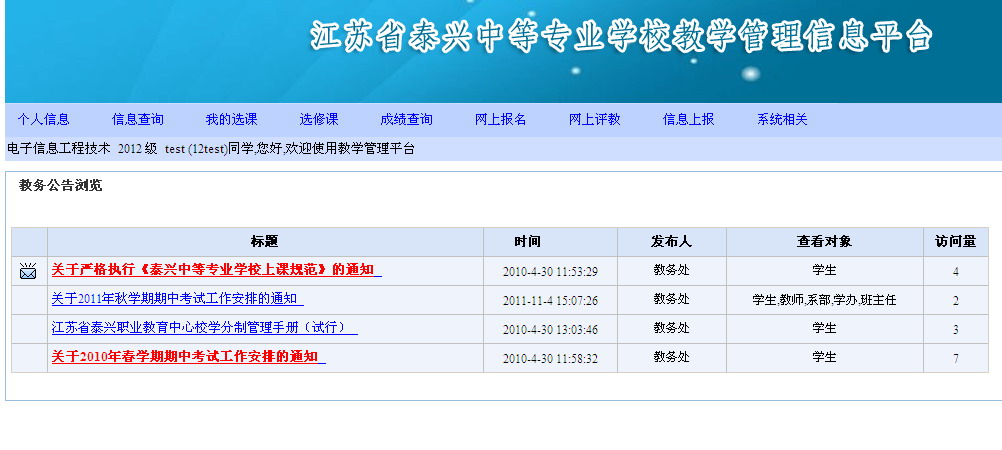Open 江苏省泰兴职业教育中心校学分制管理手册 link
Viewport: 1002px width, 450px height.
pos(201,328)
